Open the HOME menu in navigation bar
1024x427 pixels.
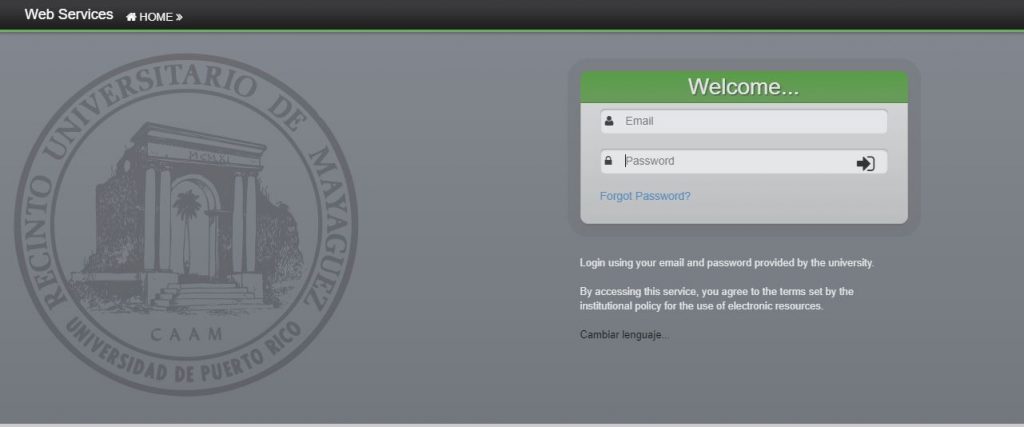pyautogui.click(x=154, y=17)
